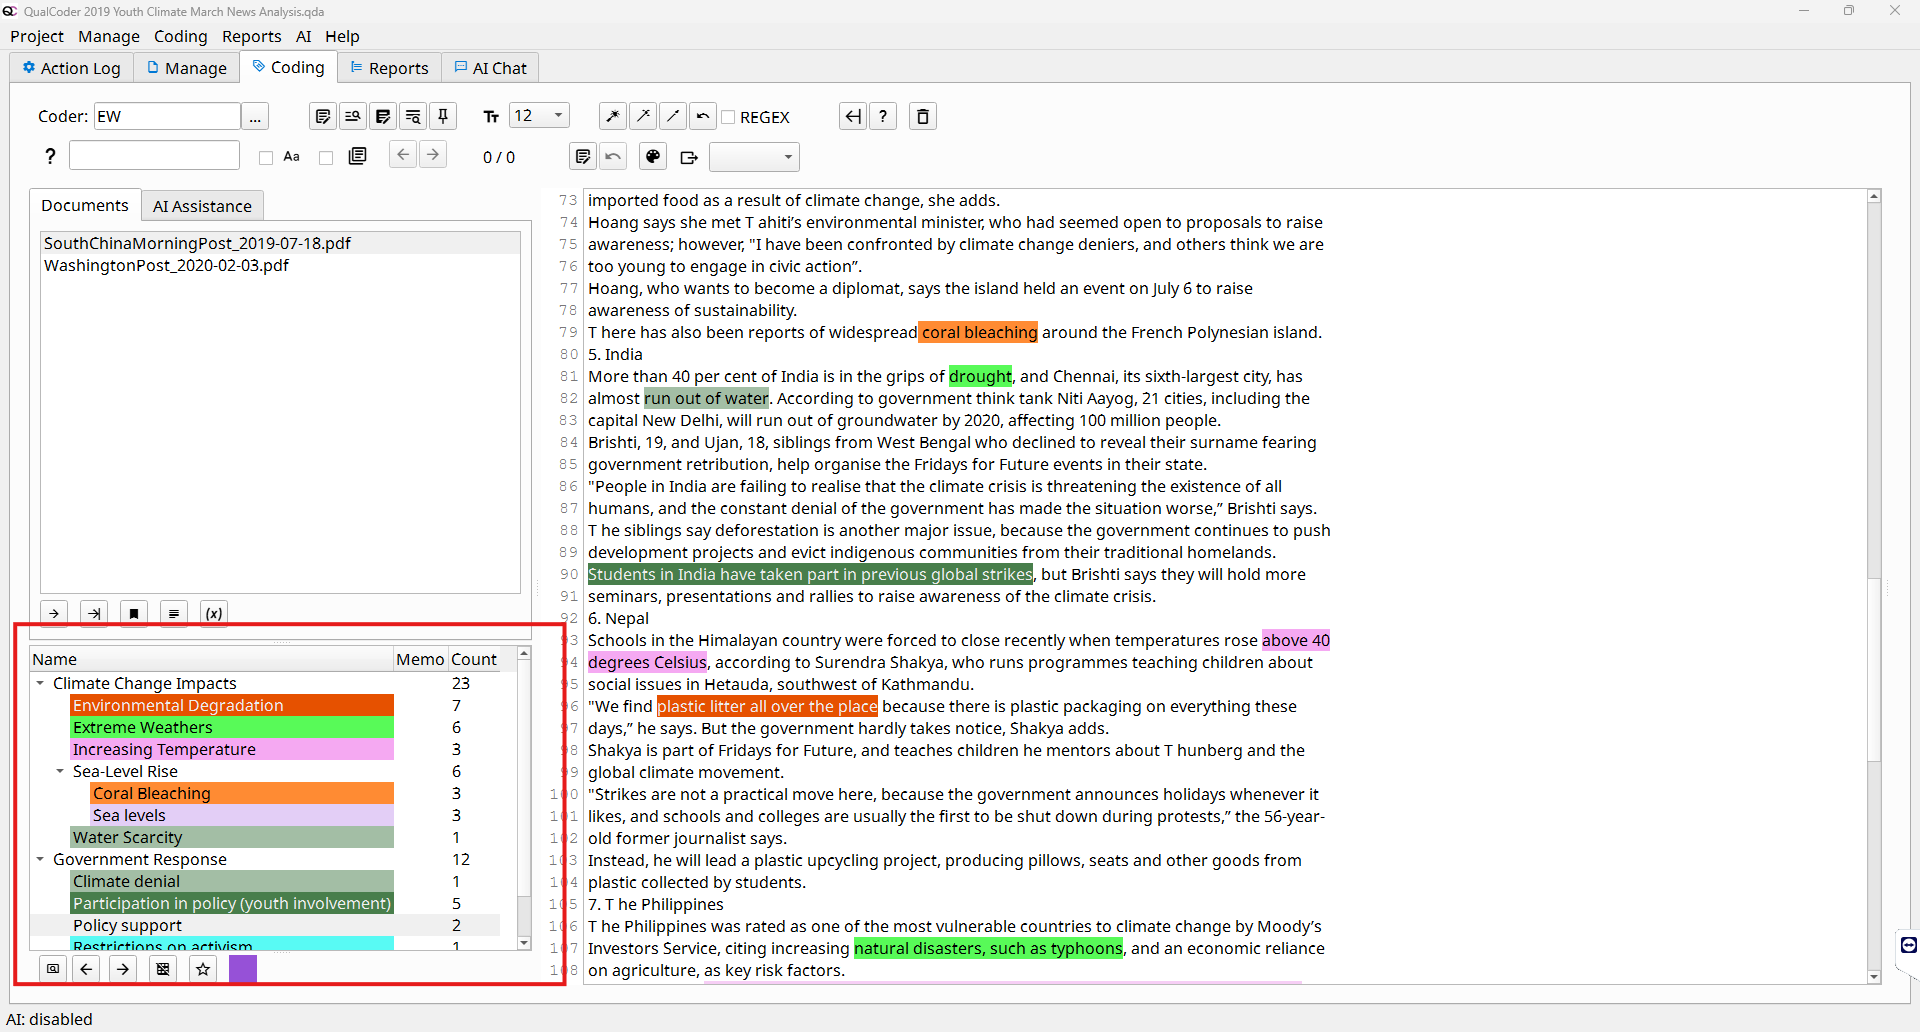This screenshot has height=1032, width=1920.
Task: Collapse the Climate Change Impacts category
Action: (x=40, y=684)
